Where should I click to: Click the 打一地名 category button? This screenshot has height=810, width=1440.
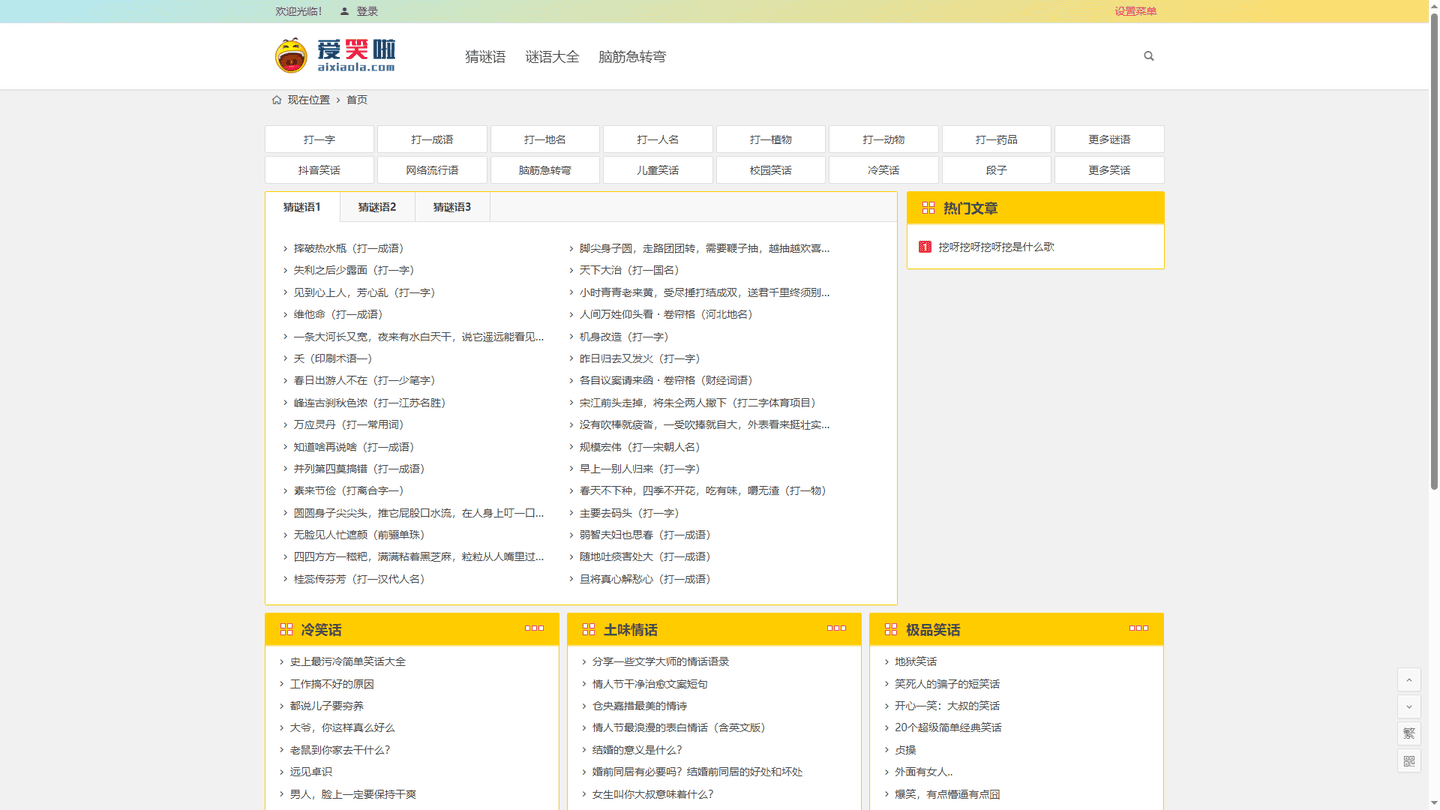tap(545, 139)
